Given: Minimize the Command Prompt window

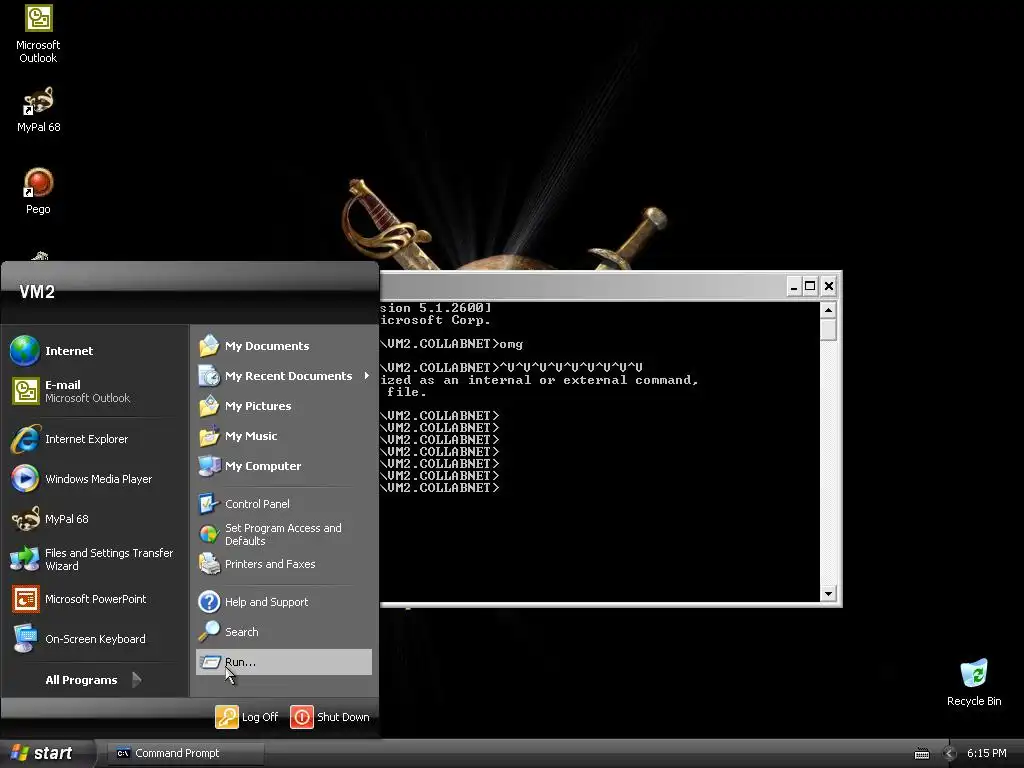Looking at the screenshot, I should 793,286.
